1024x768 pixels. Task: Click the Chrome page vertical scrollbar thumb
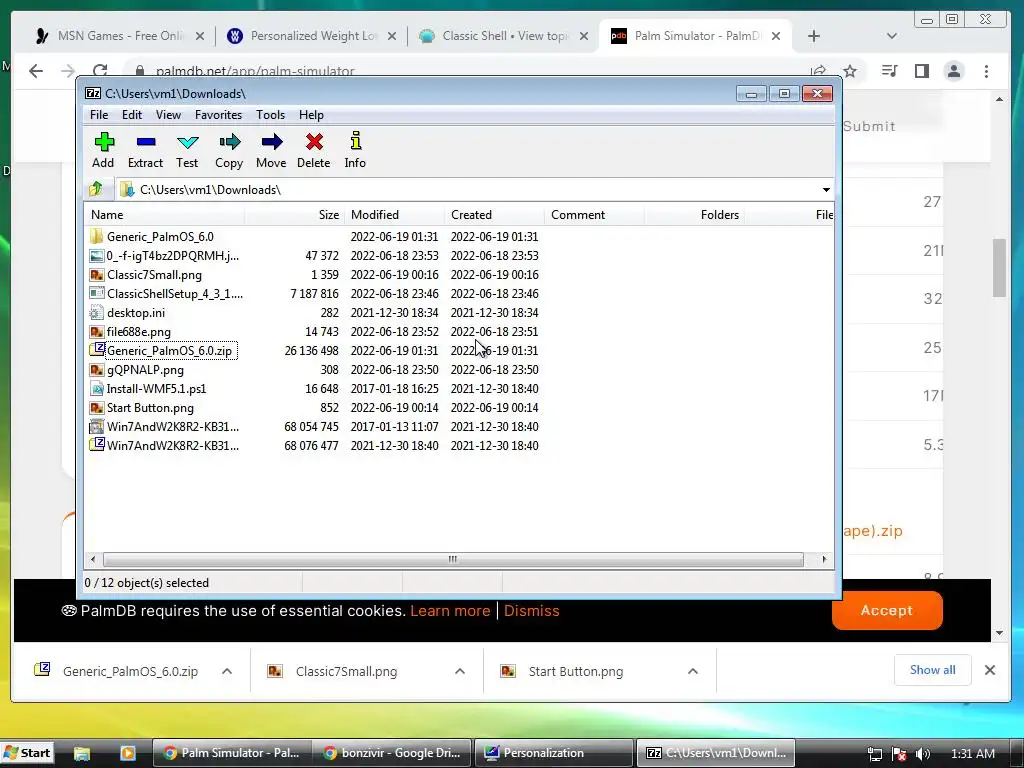pos(999,268)
